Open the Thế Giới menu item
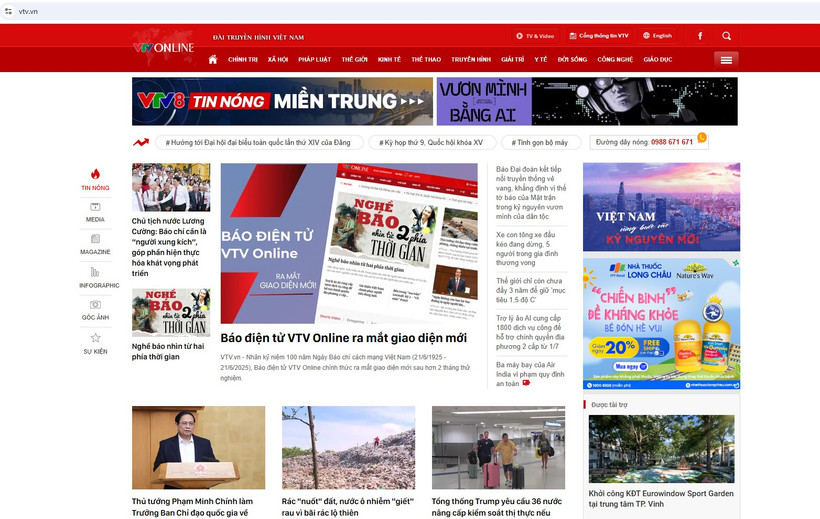Image resolution: width=820 pixels, height=519 pixels. [x=355, y=60]
